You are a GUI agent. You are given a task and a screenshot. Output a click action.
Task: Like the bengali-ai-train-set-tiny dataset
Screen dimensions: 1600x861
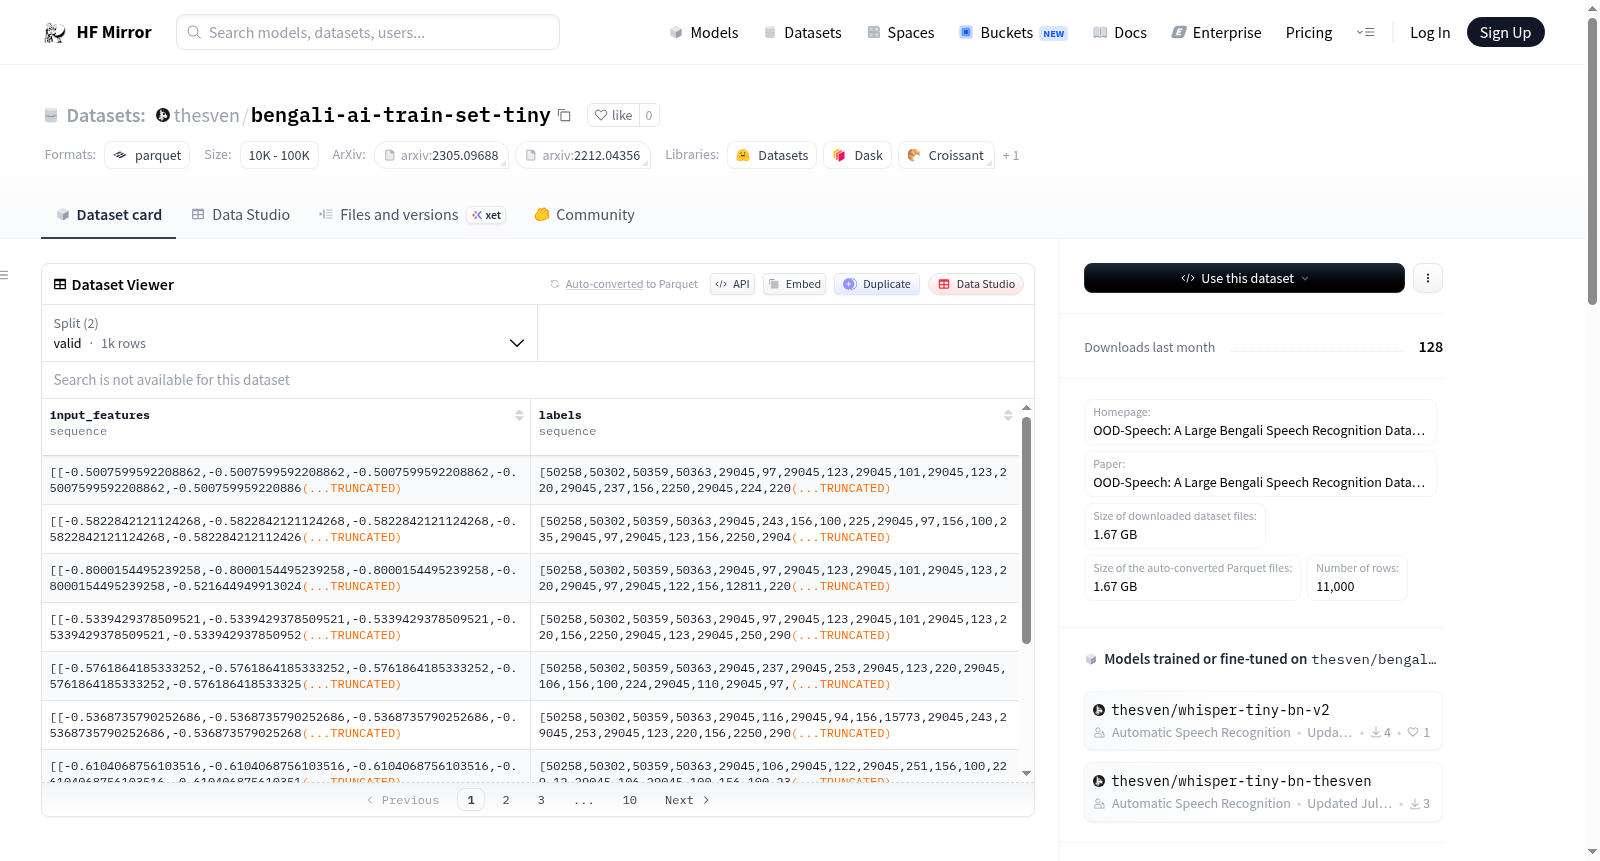(613, 115)
